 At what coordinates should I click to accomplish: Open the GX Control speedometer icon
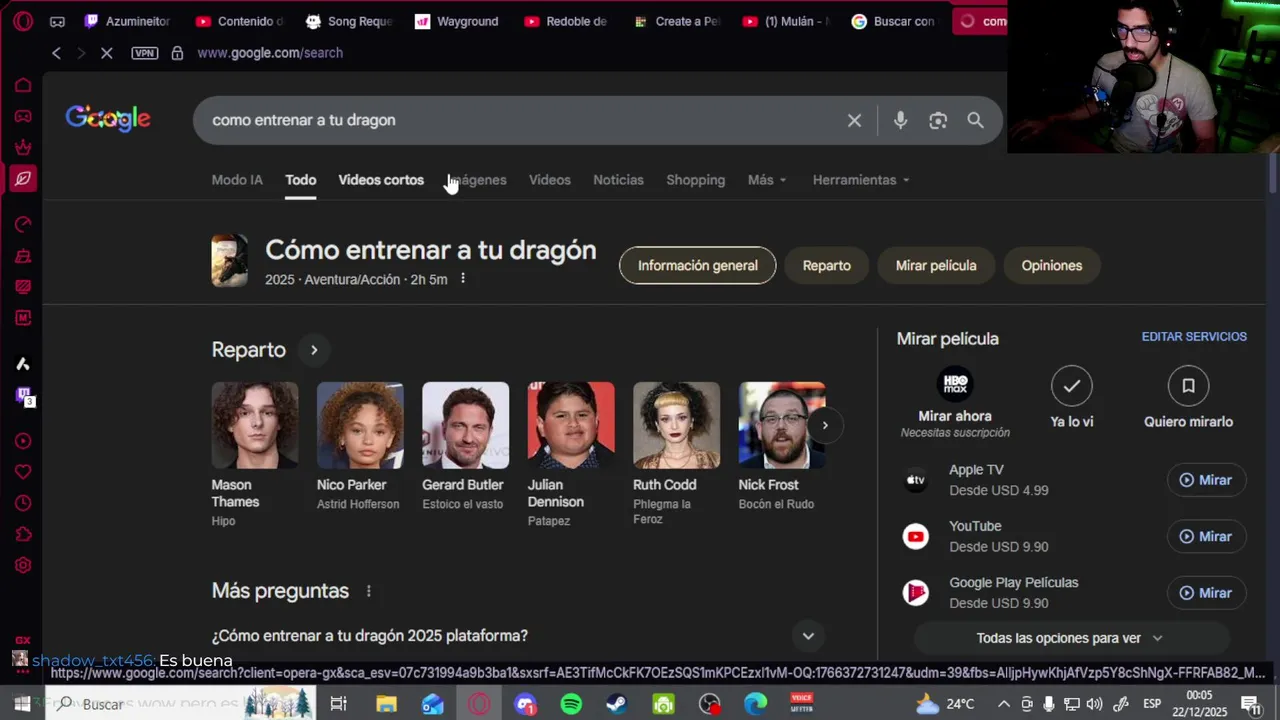pos(22,224)
